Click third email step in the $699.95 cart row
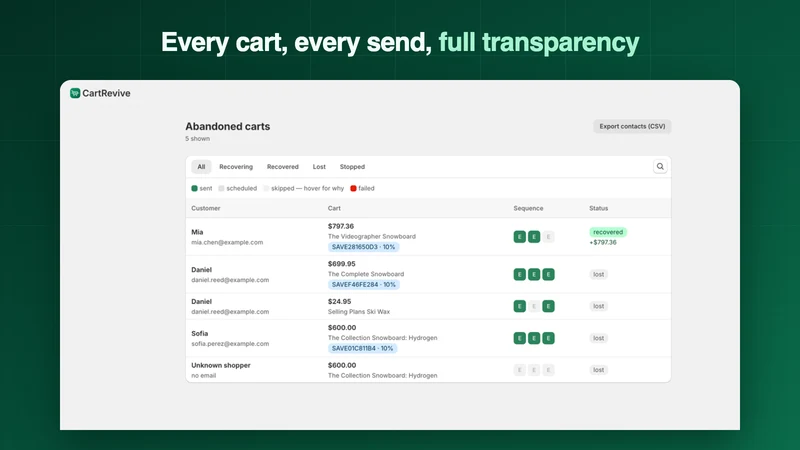The width and height of the screenshot is (800, 450). point(548,274)
